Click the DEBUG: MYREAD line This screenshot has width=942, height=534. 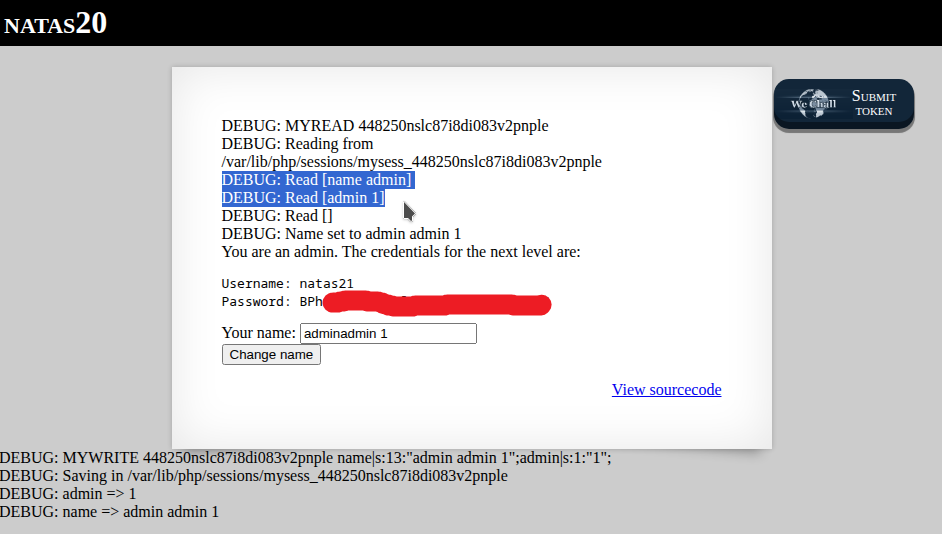pos(384,126)
